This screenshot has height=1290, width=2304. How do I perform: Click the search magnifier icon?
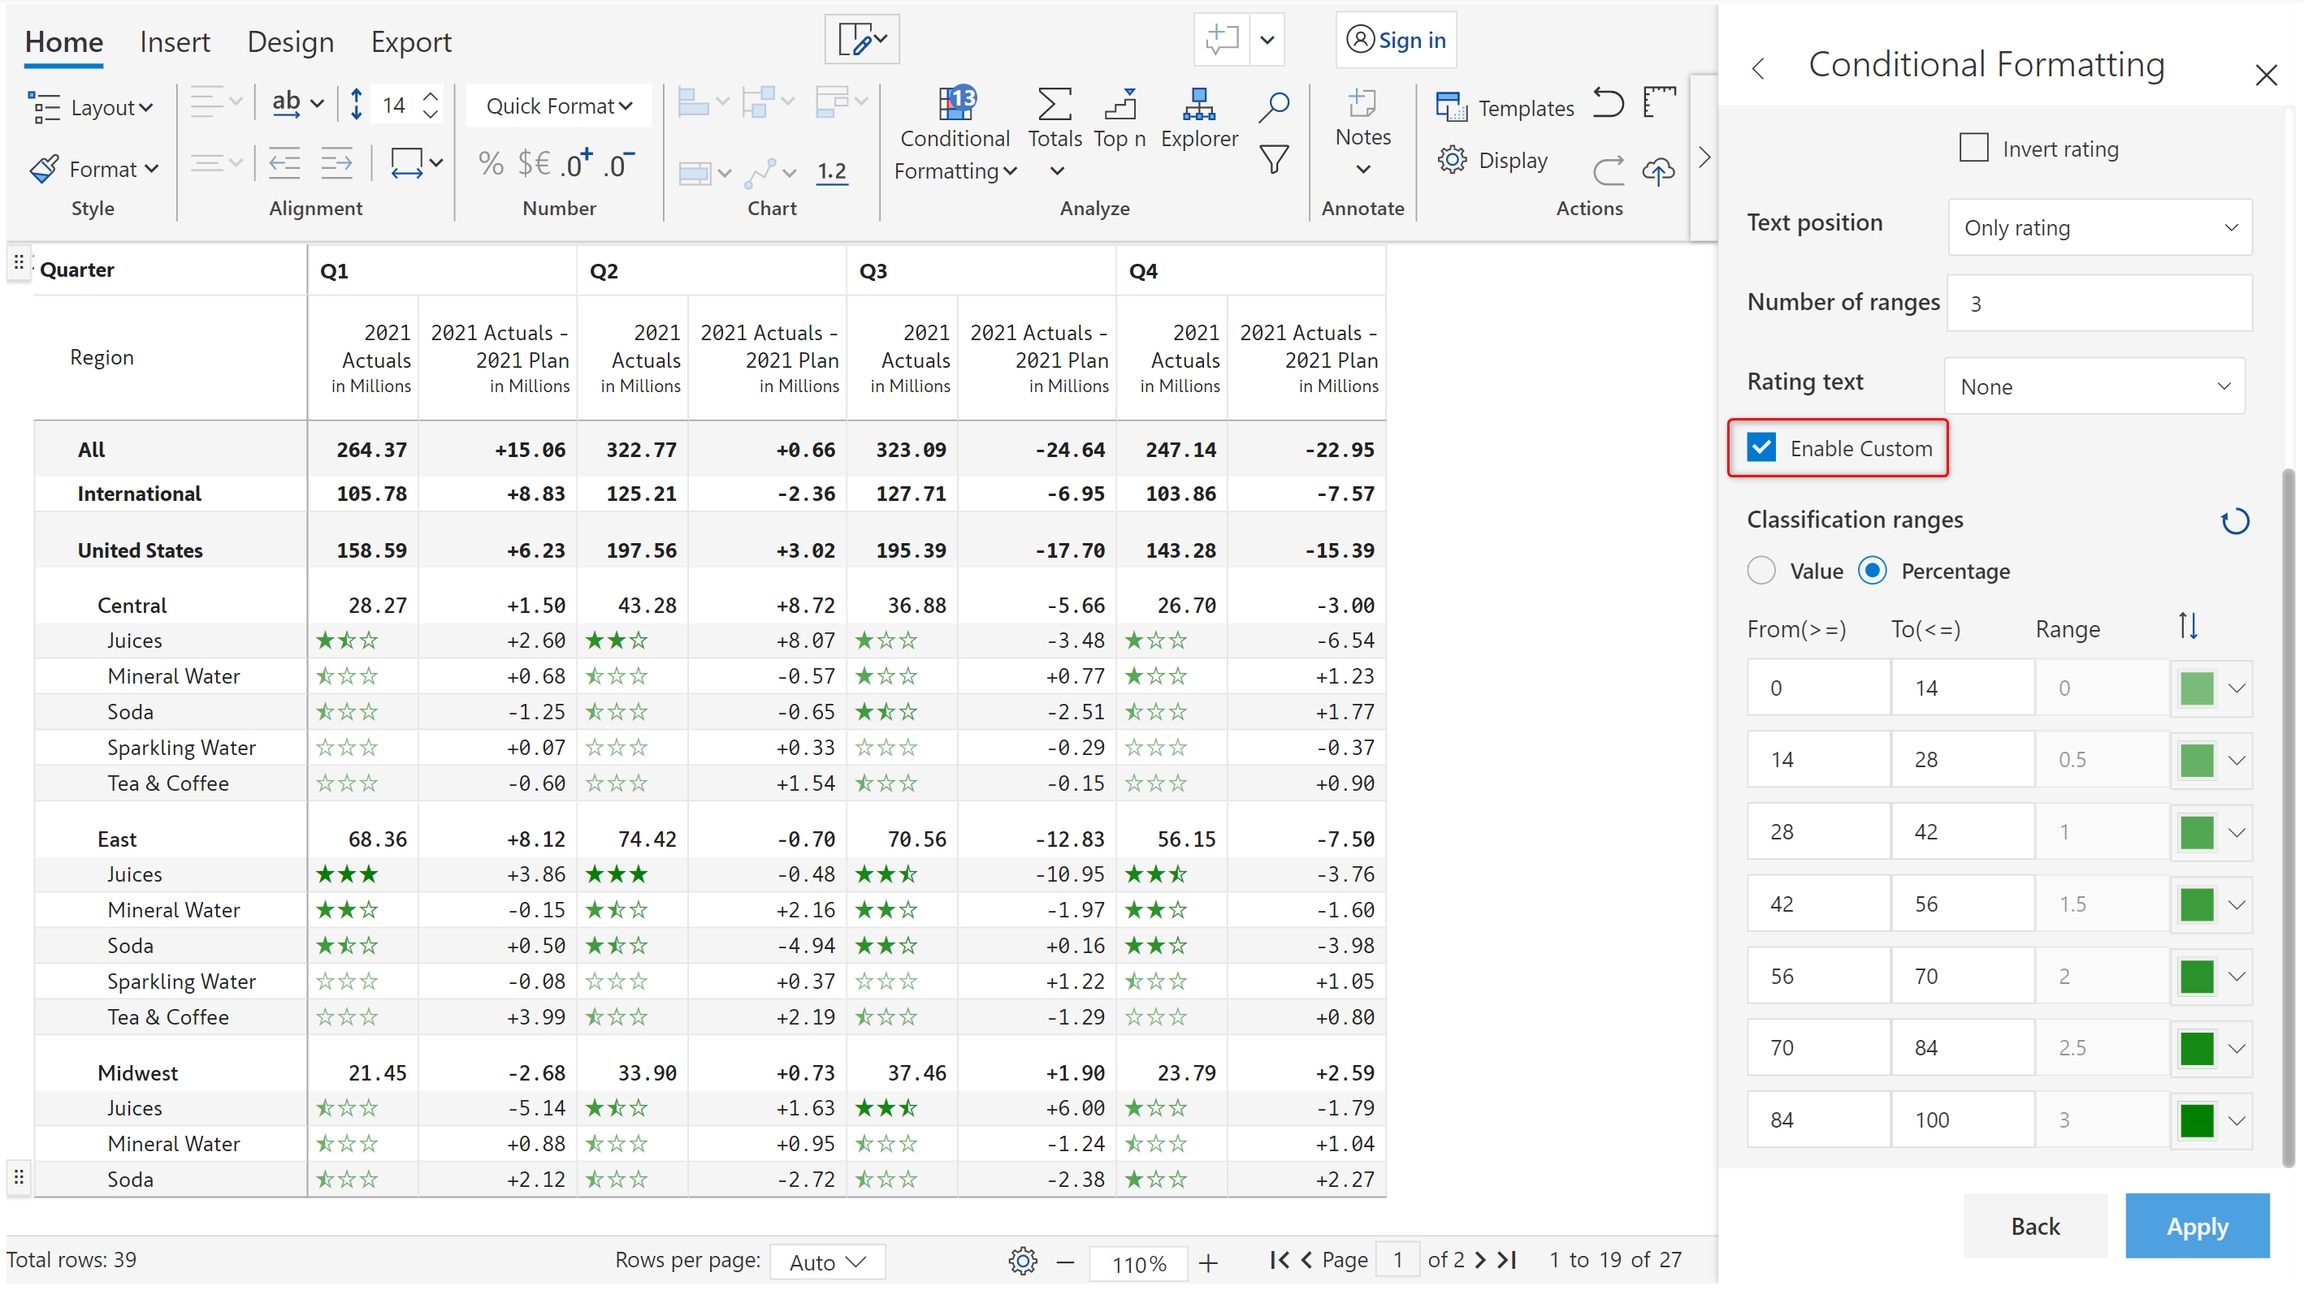(1273, 106)
